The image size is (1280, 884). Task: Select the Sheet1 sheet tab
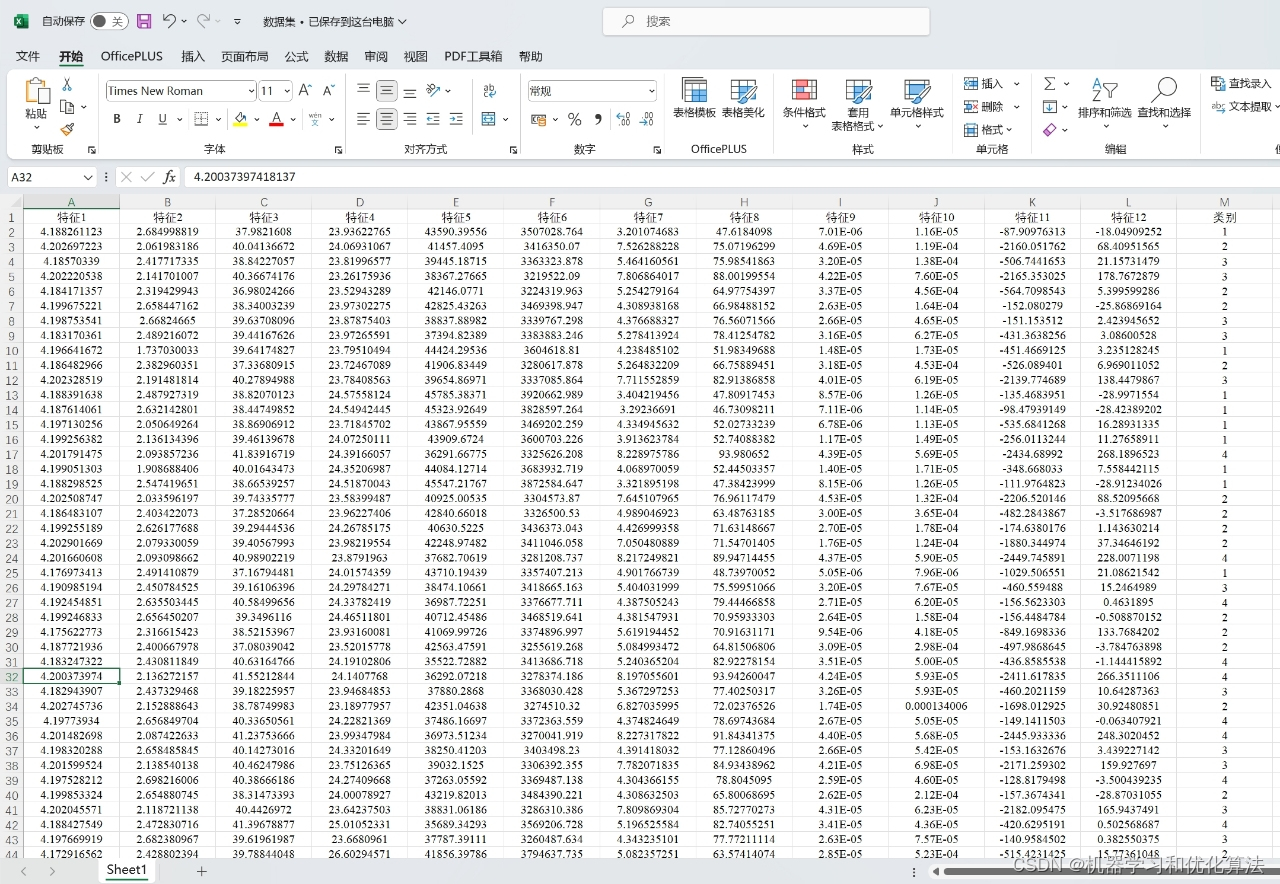coord(126,870)
